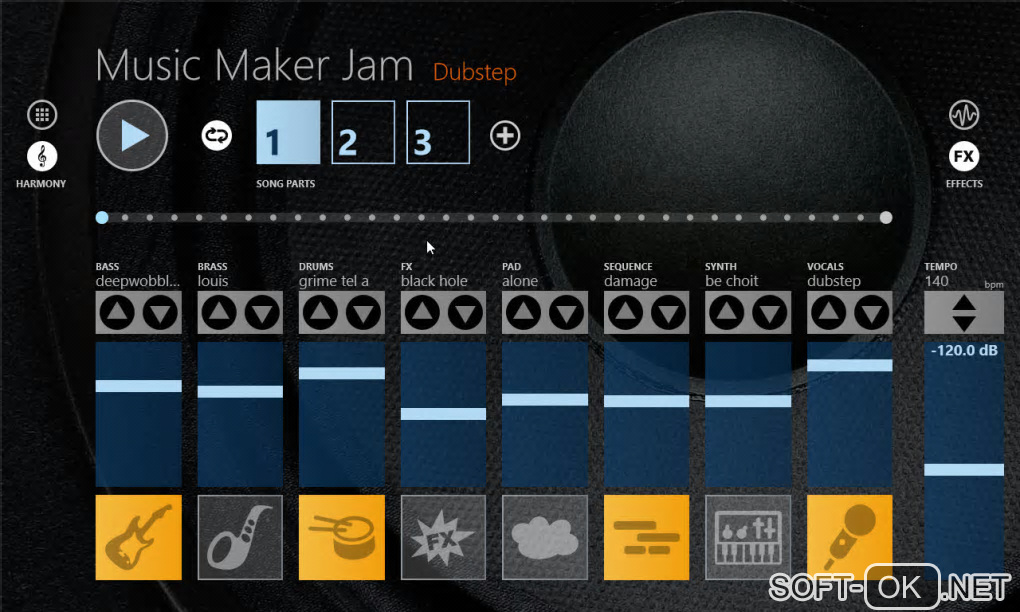The height and width of the screenshot is (612, 1020).
Task: Click Synth up arrow
Action: tap(727, 313)
